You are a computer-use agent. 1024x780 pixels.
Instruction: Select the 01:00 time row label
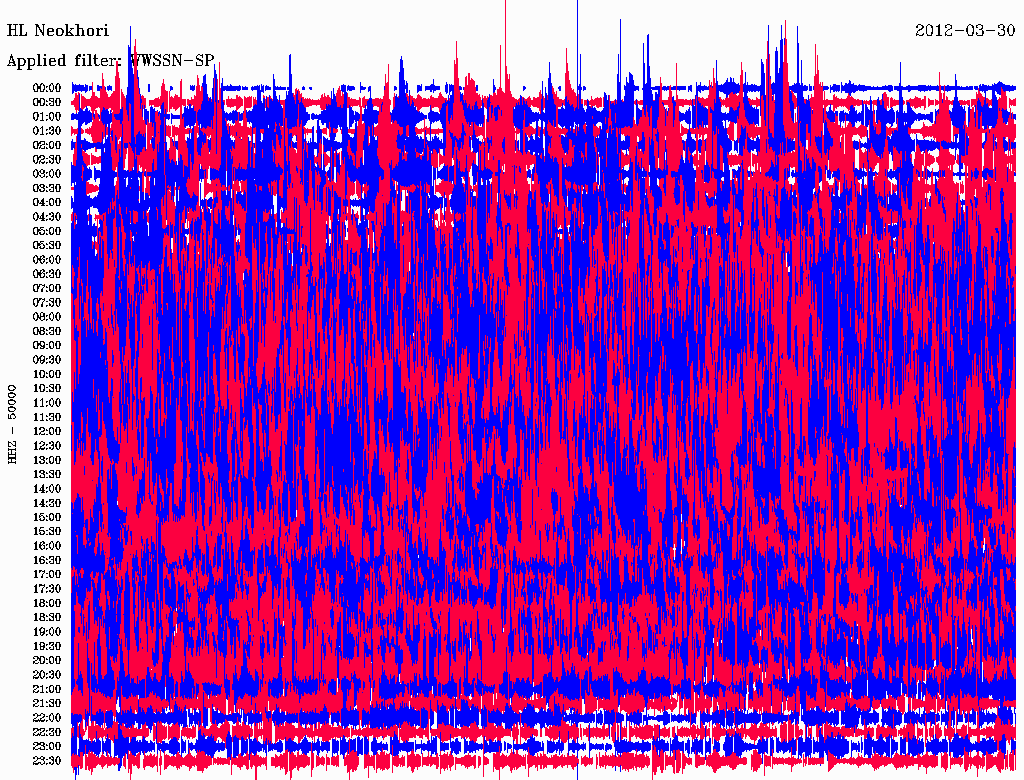[47, 116]
